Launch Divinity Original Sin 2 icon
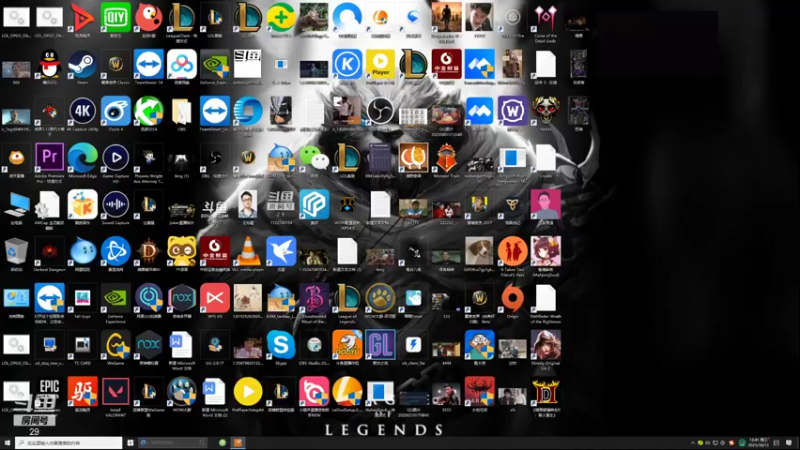The height and width of the screenshot is (450, 800). point(545,344)
